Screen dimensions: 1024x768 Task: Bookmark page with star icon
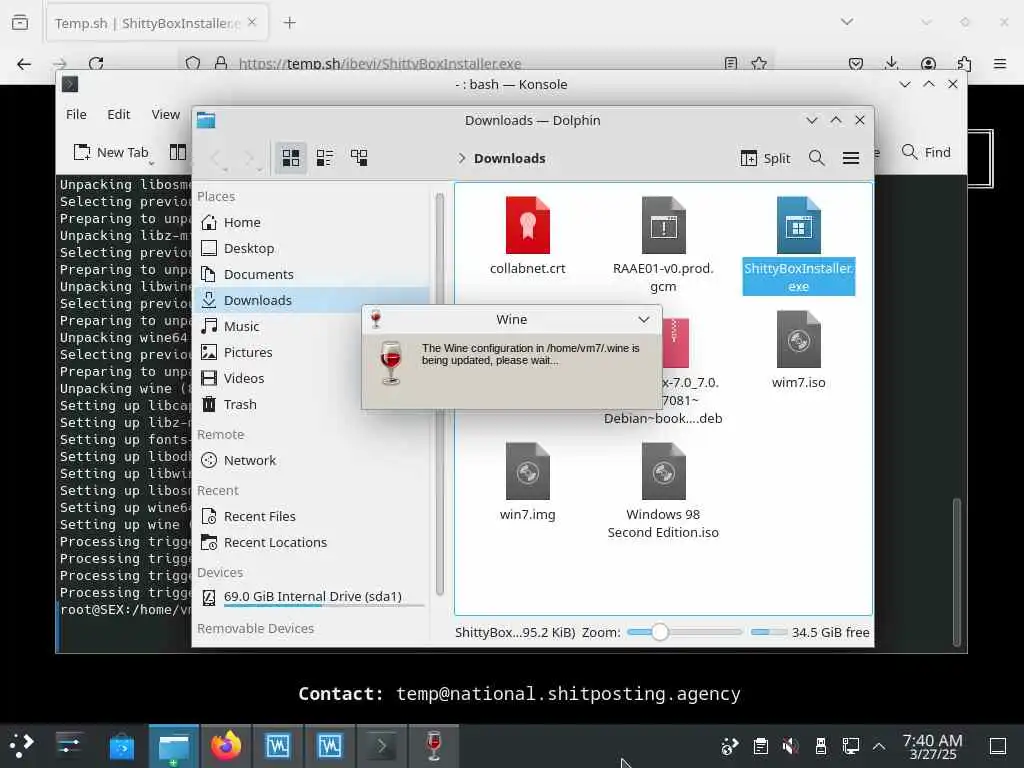(x=759, y=64)
